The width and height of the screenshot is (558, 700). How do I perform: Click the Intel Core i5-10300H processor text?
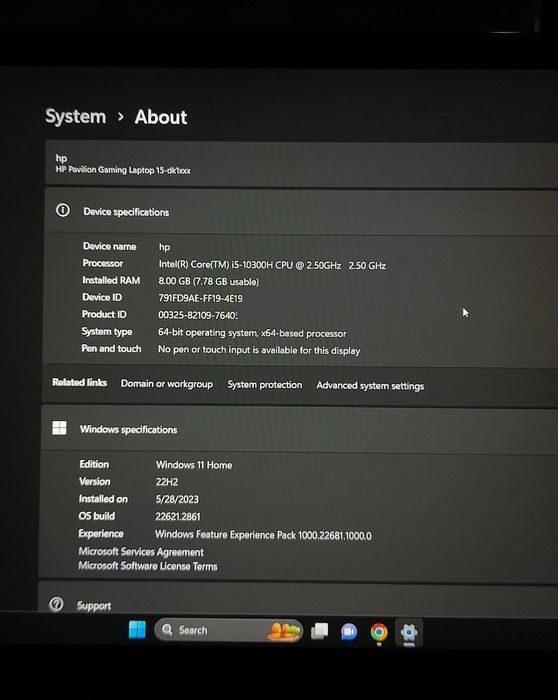[272, 265]
